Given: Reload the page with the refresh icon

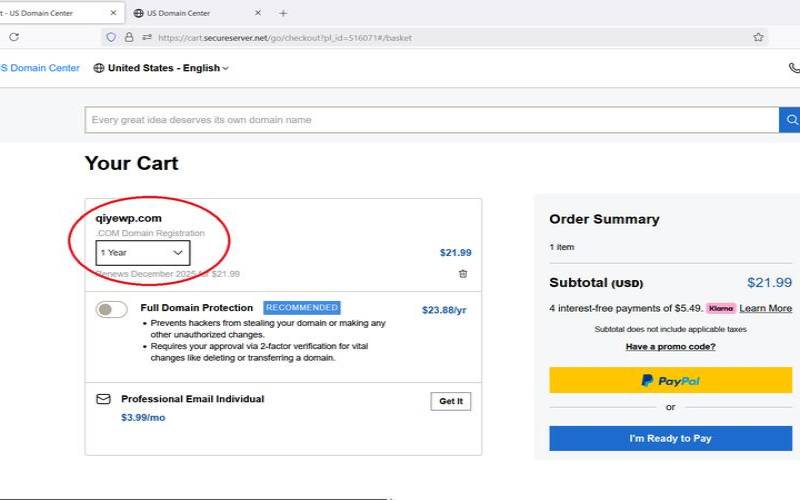Looking at the screenshot, I should click(14, 37).
